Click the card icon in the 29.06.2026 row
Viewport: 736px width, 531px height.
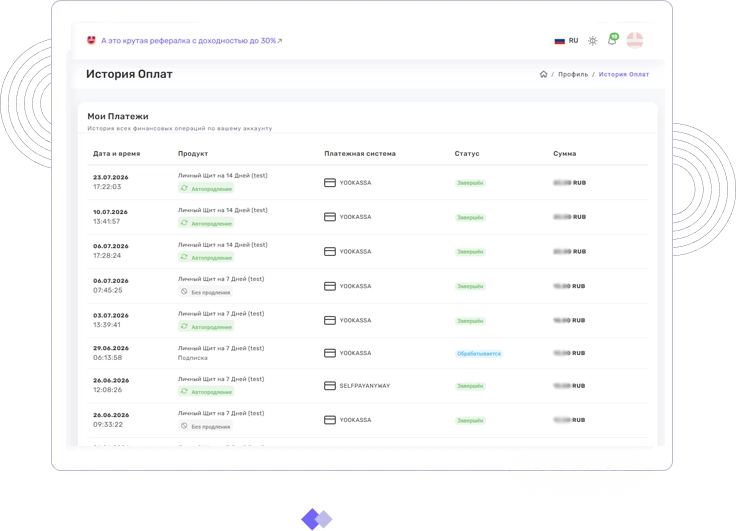pyautogui.click(x=330, y=353)
